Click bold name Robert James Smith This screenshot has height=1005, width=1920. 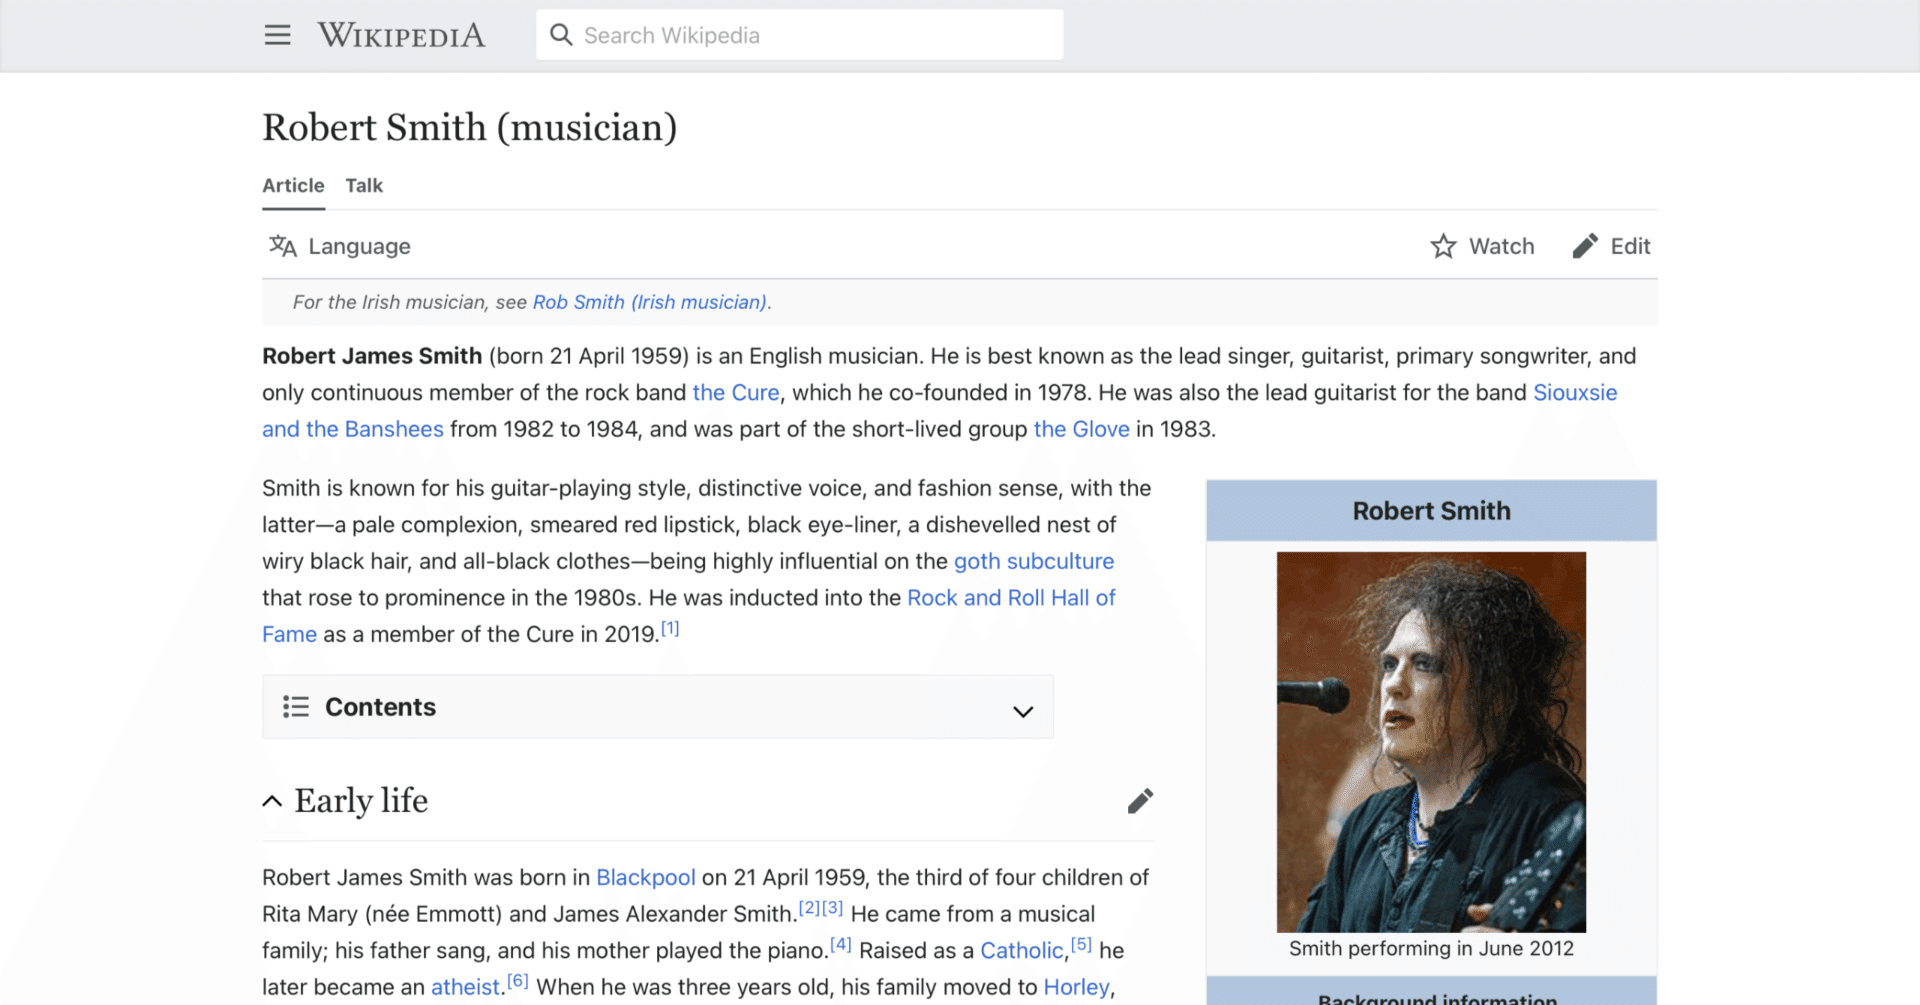372,356
